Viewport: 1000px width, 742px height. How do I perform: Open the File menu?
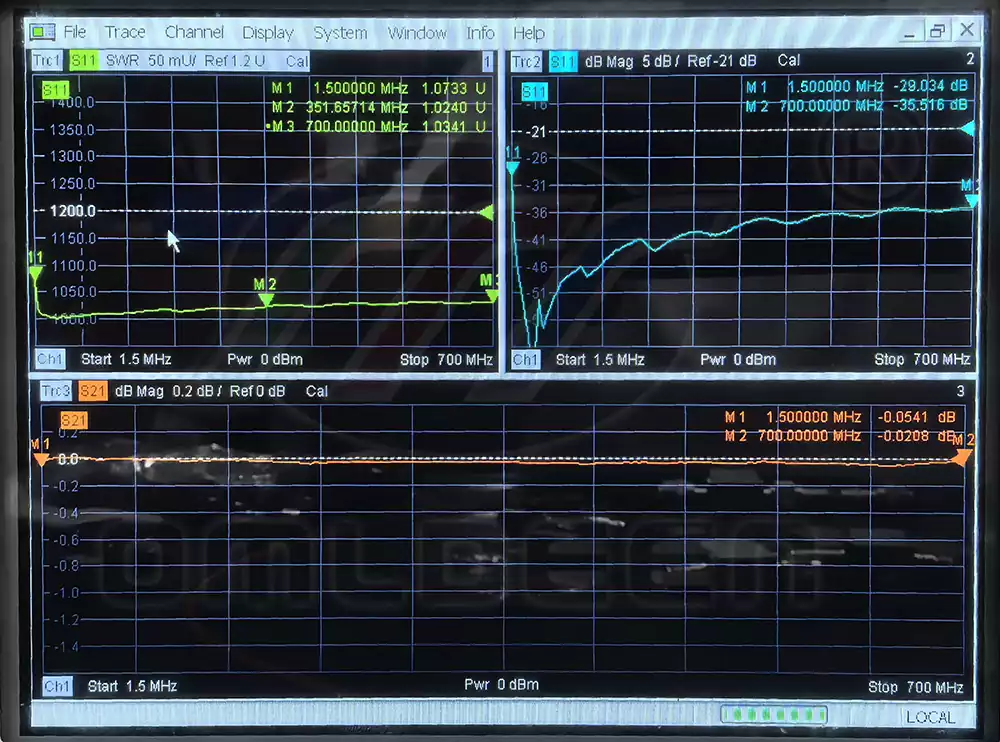point(74,32)
